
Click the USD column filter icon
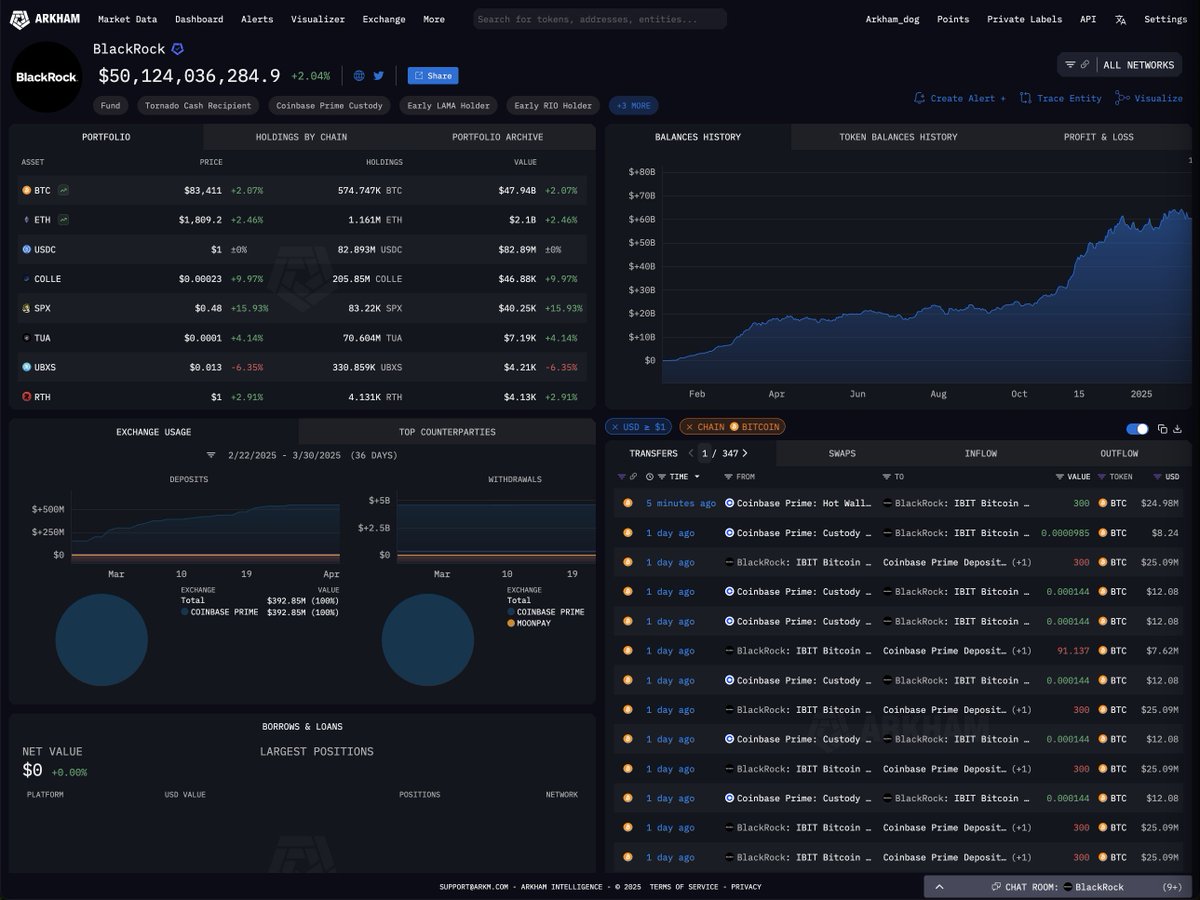tap(1158, 477)
